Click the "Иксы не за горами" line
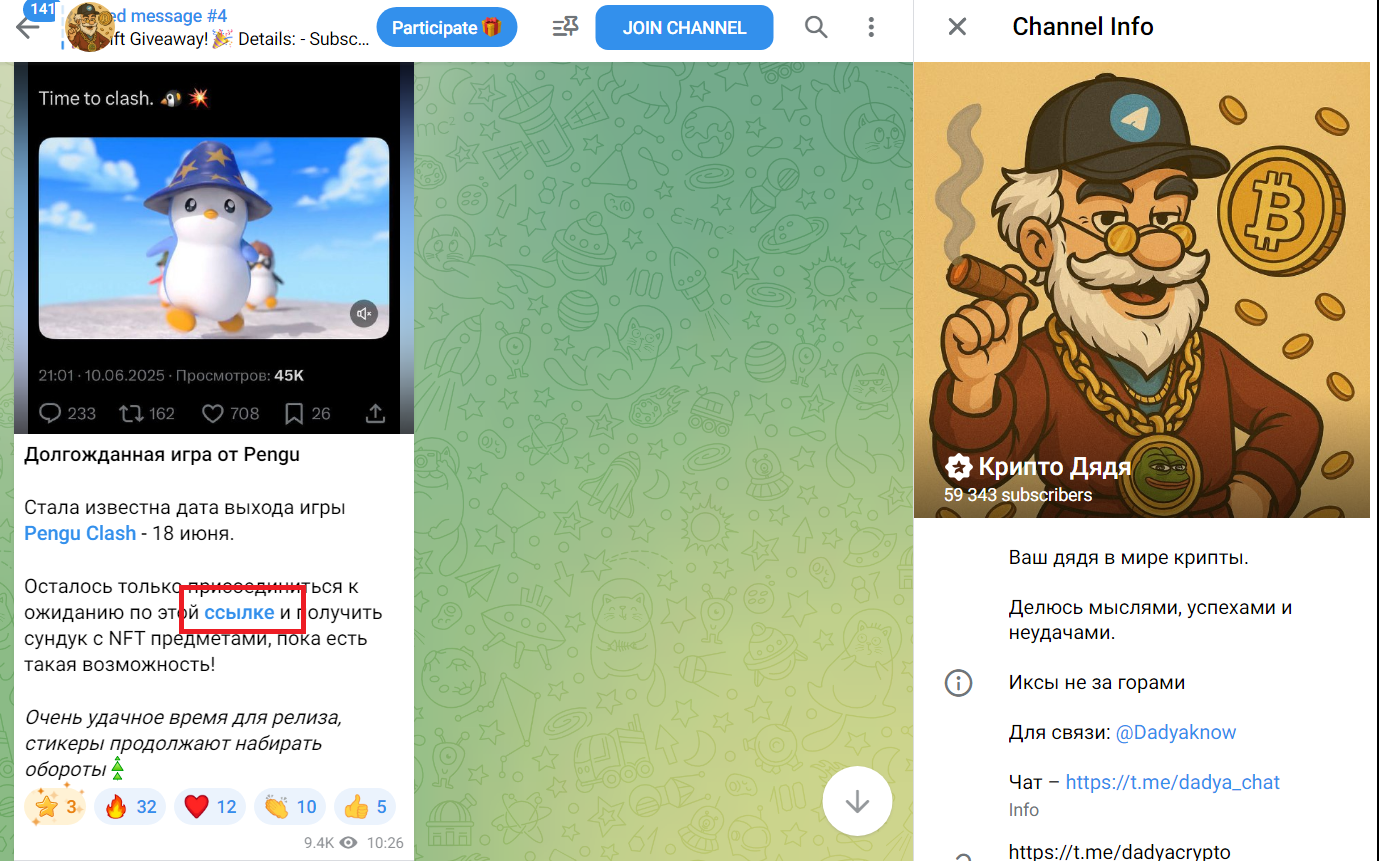The width and height of the screenshot is (1379, 861). click(1097, 683)
